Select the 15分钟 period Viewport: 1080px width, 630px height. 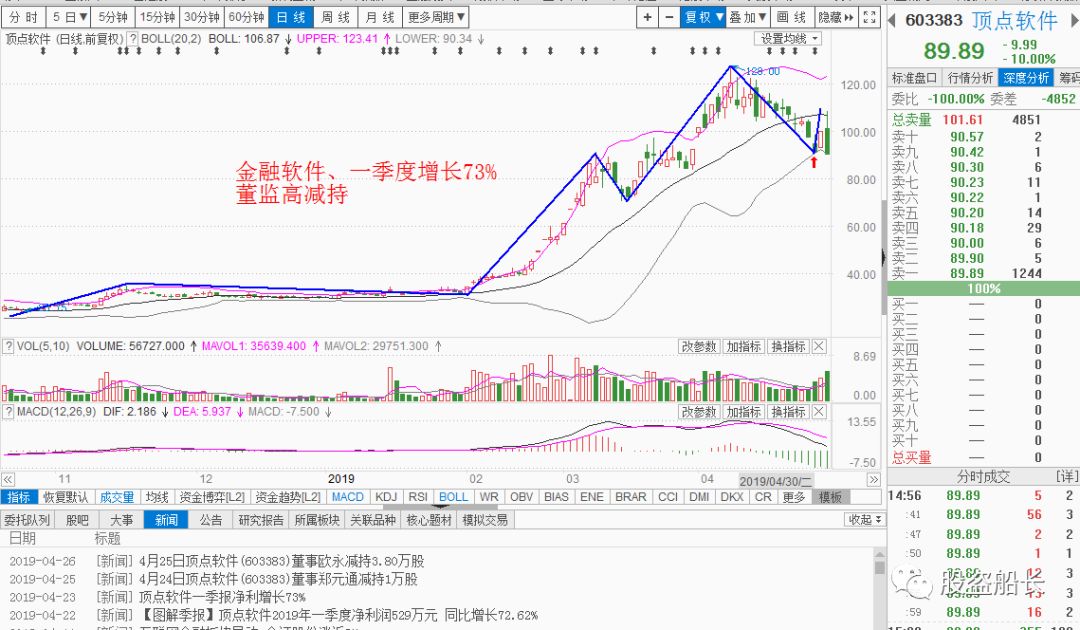(x=158, y=17)
